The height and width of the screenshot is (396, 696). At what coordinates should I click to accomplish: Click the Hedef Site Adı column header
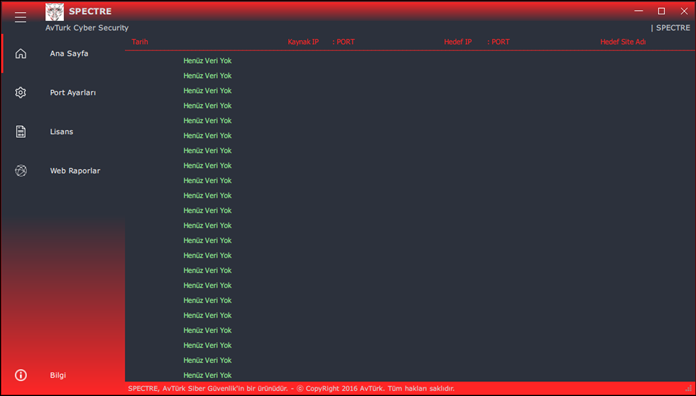click(x=623, y=42)
